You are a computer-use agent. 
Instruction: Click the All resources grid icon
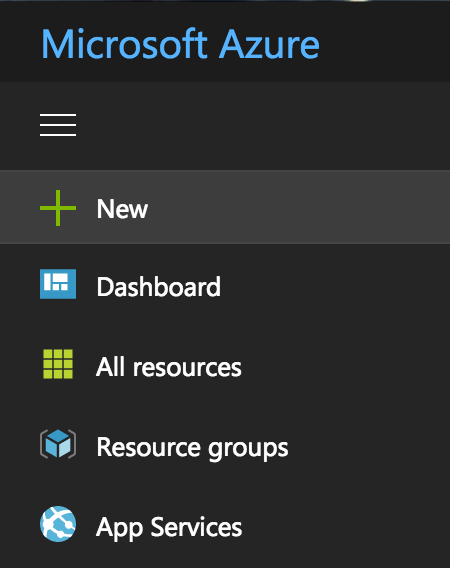(58, 364)
